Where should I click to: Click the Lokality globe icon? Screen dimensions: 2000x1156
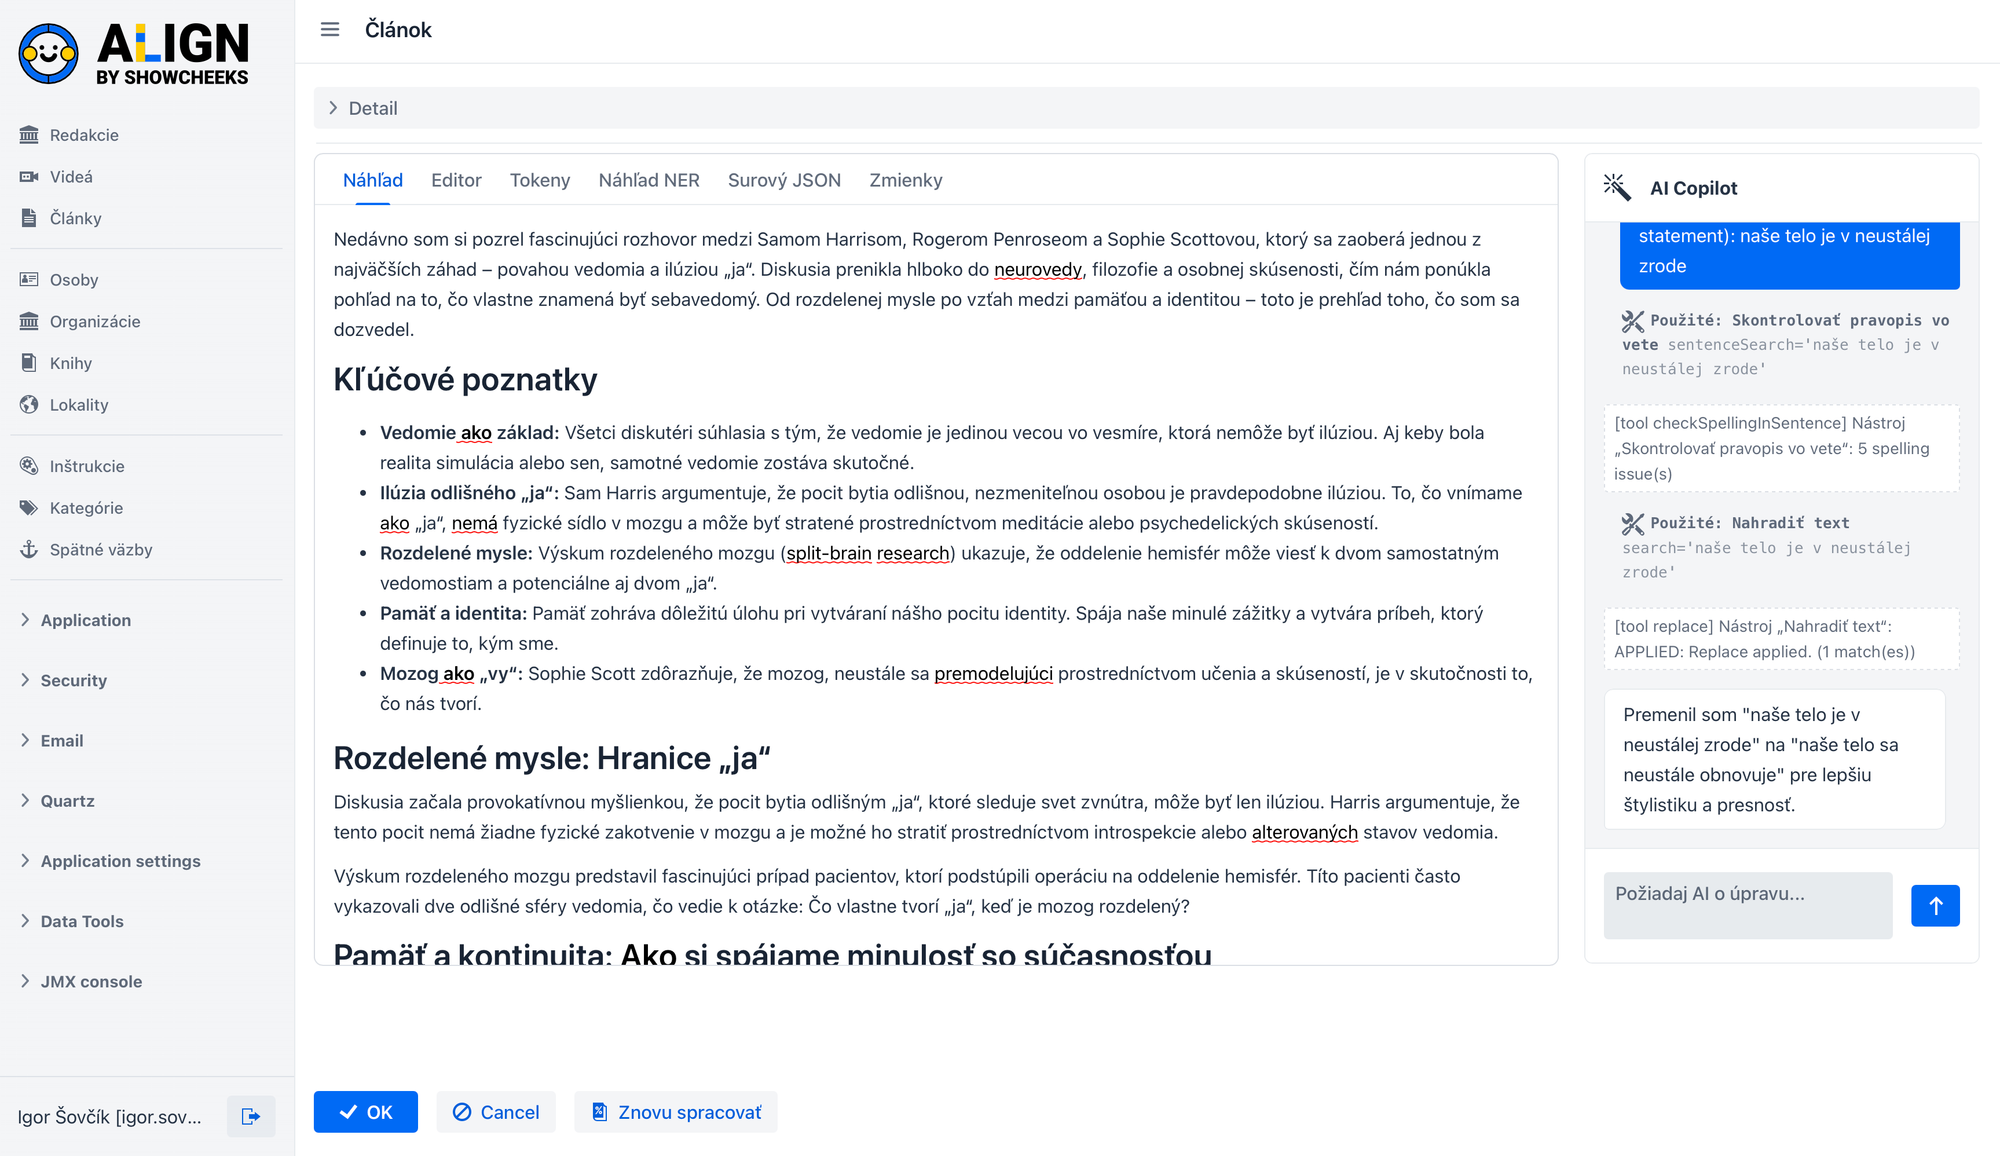click(x=29, y=405)
